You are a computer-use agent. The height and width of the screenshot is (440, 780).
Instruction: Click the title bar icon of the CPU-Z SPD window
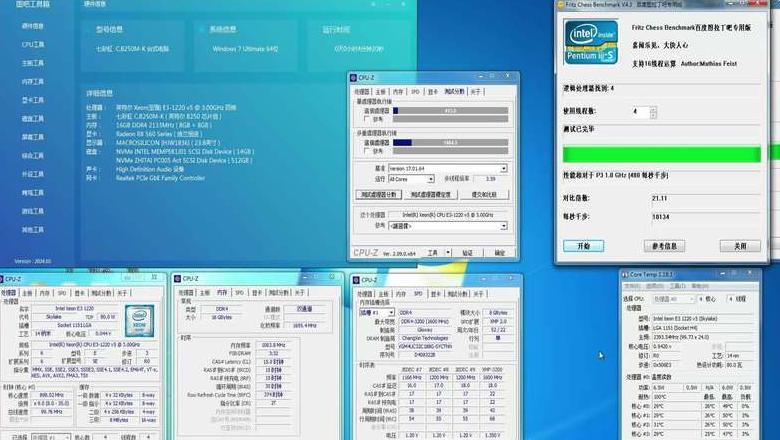pos(356,280)
